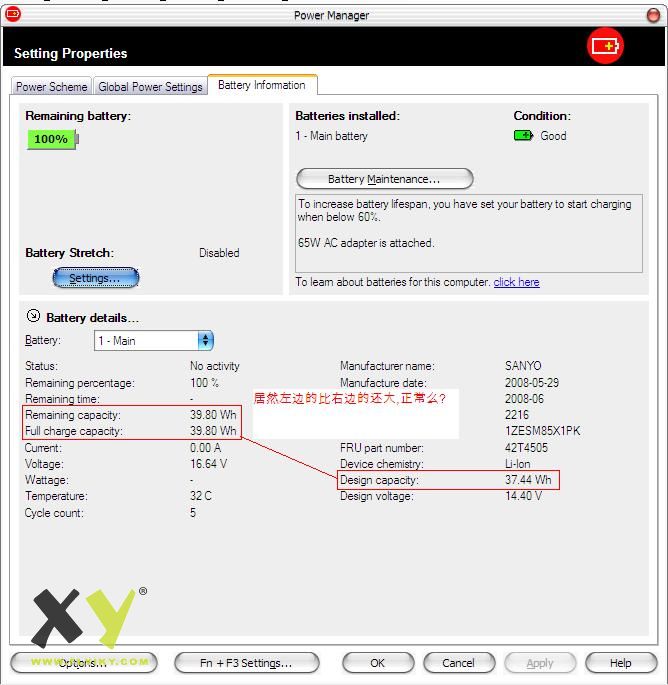Screen dimensions: 668x685
Task: Click the 'Disabled' Battery Stretch status
Action: click(x=219, y=253)
